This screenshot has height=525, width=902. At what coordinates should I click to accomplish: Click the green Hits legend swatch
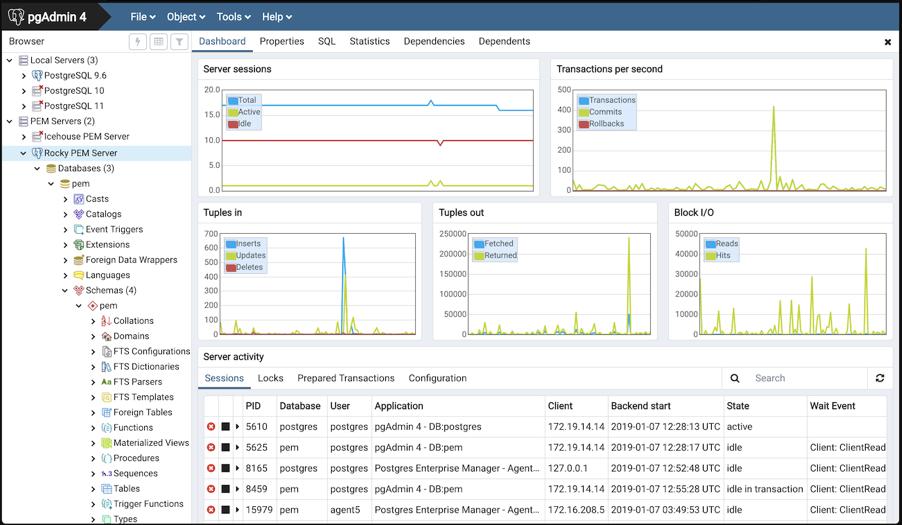point(710,256)
